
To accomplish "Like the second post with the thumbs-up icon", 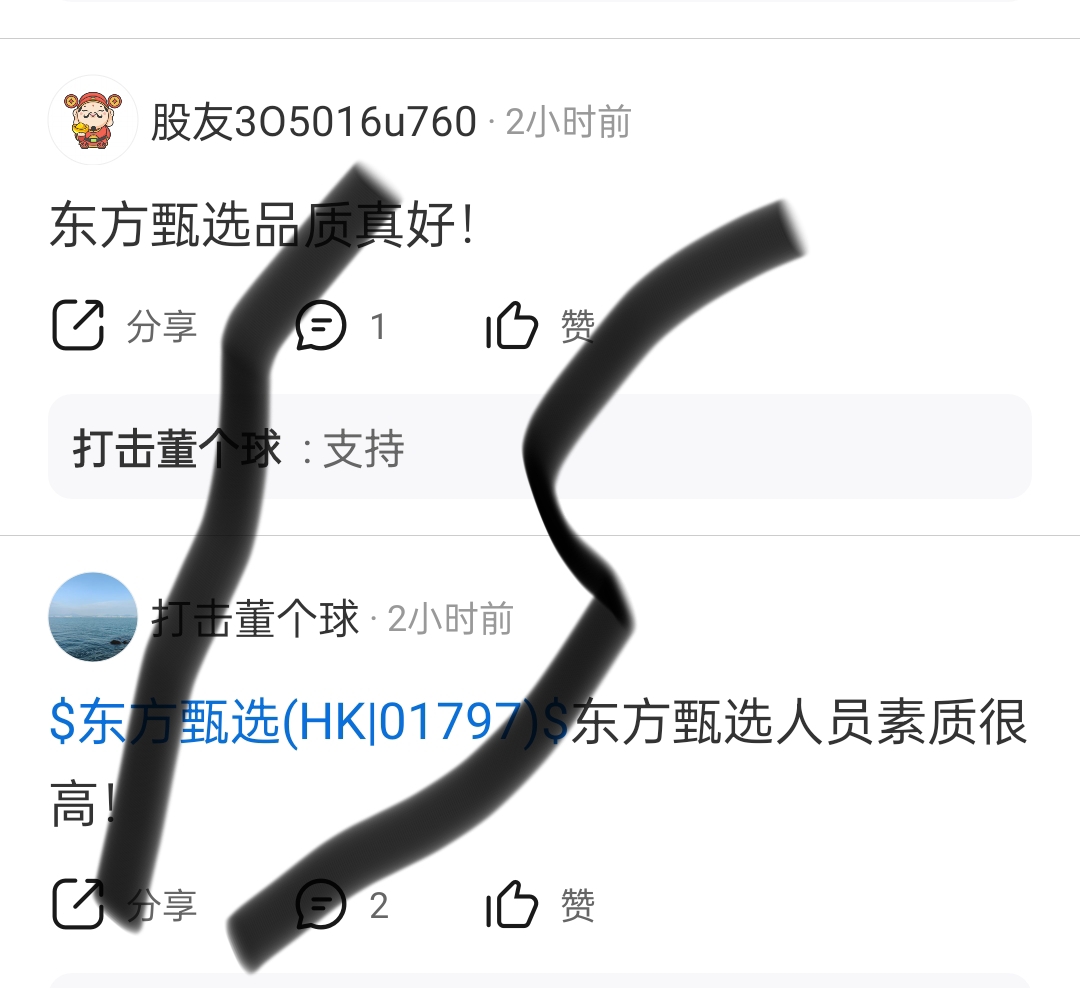I will 512,904.
